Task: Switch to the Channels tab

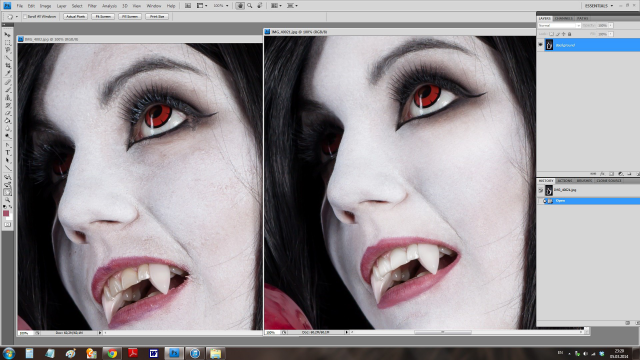Action: [x=564, y=18]
